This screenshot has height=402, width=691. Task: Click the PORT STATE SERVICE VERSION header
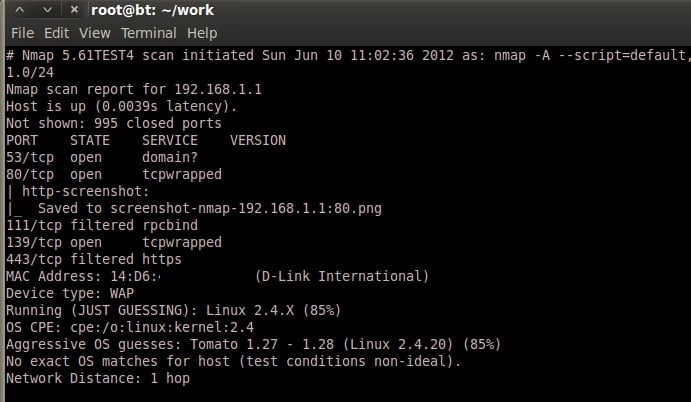tap(146, 141)
